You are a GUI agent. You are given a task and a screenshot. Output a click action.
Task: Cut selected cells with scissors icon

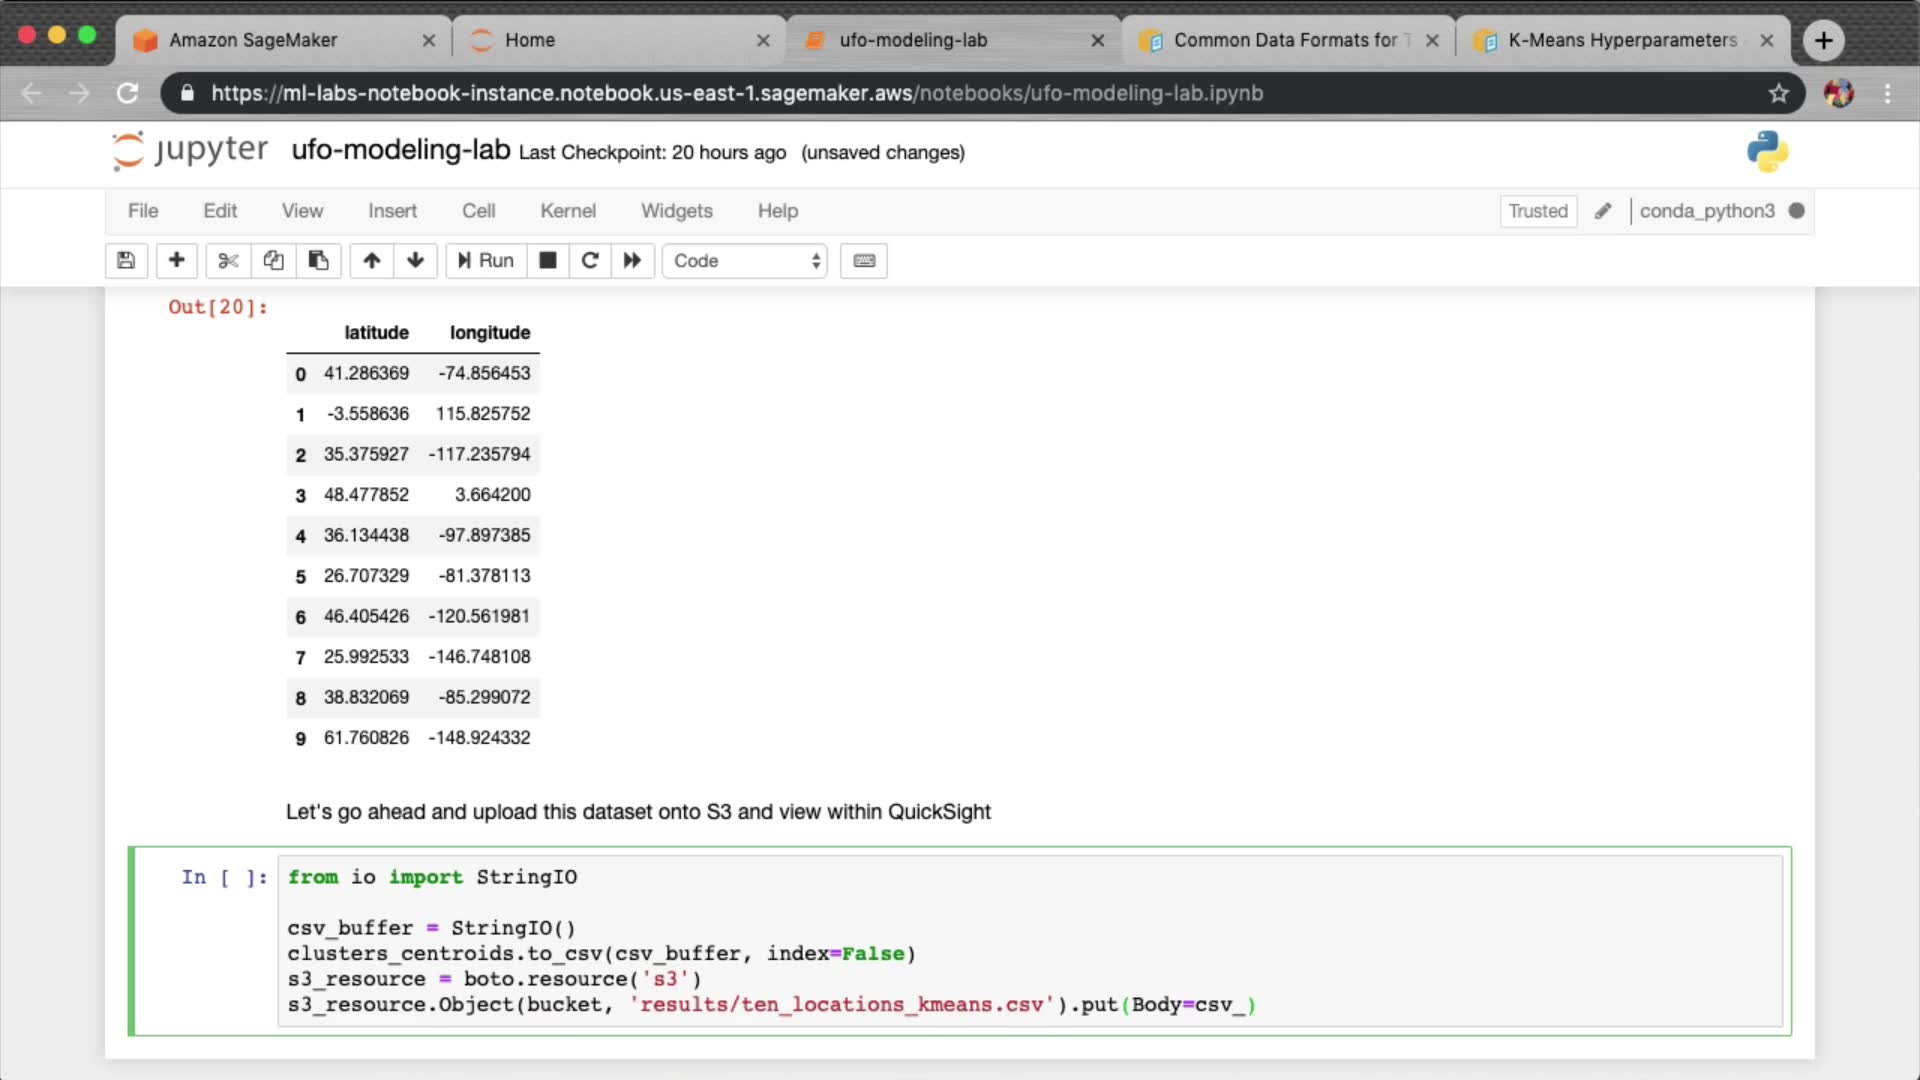(228, 261)
